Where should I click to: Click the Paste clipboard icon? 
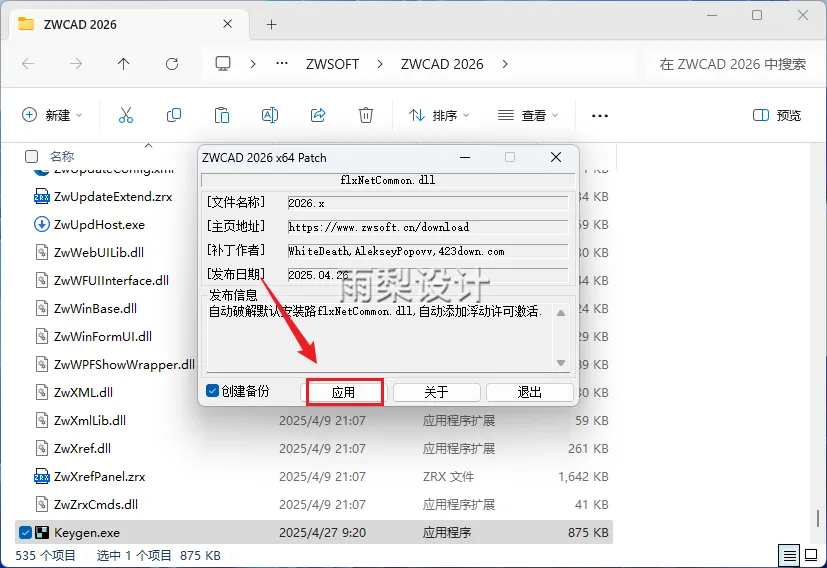(222, 115)
